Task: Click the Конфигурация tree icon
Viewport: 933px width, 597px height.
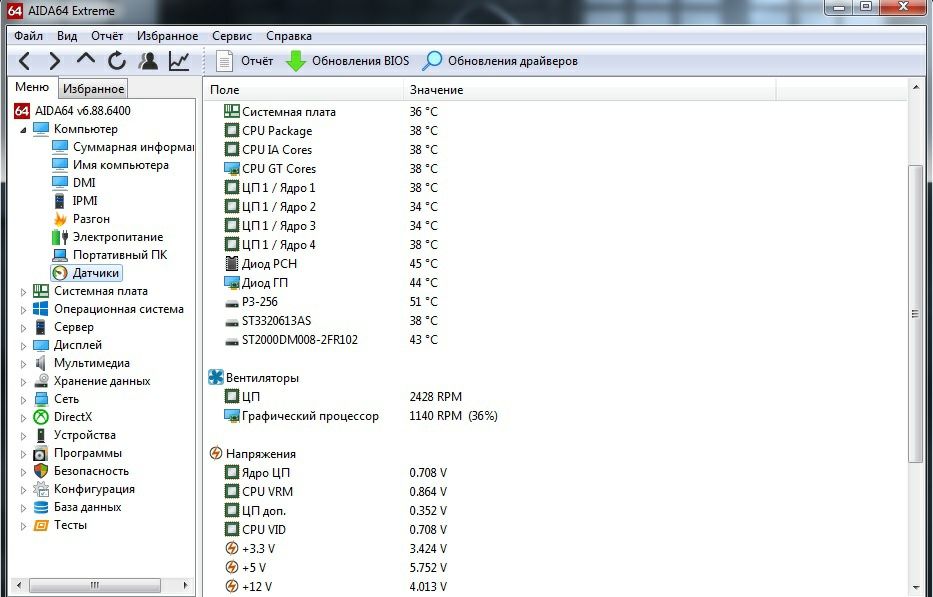Action: [40, 489]
